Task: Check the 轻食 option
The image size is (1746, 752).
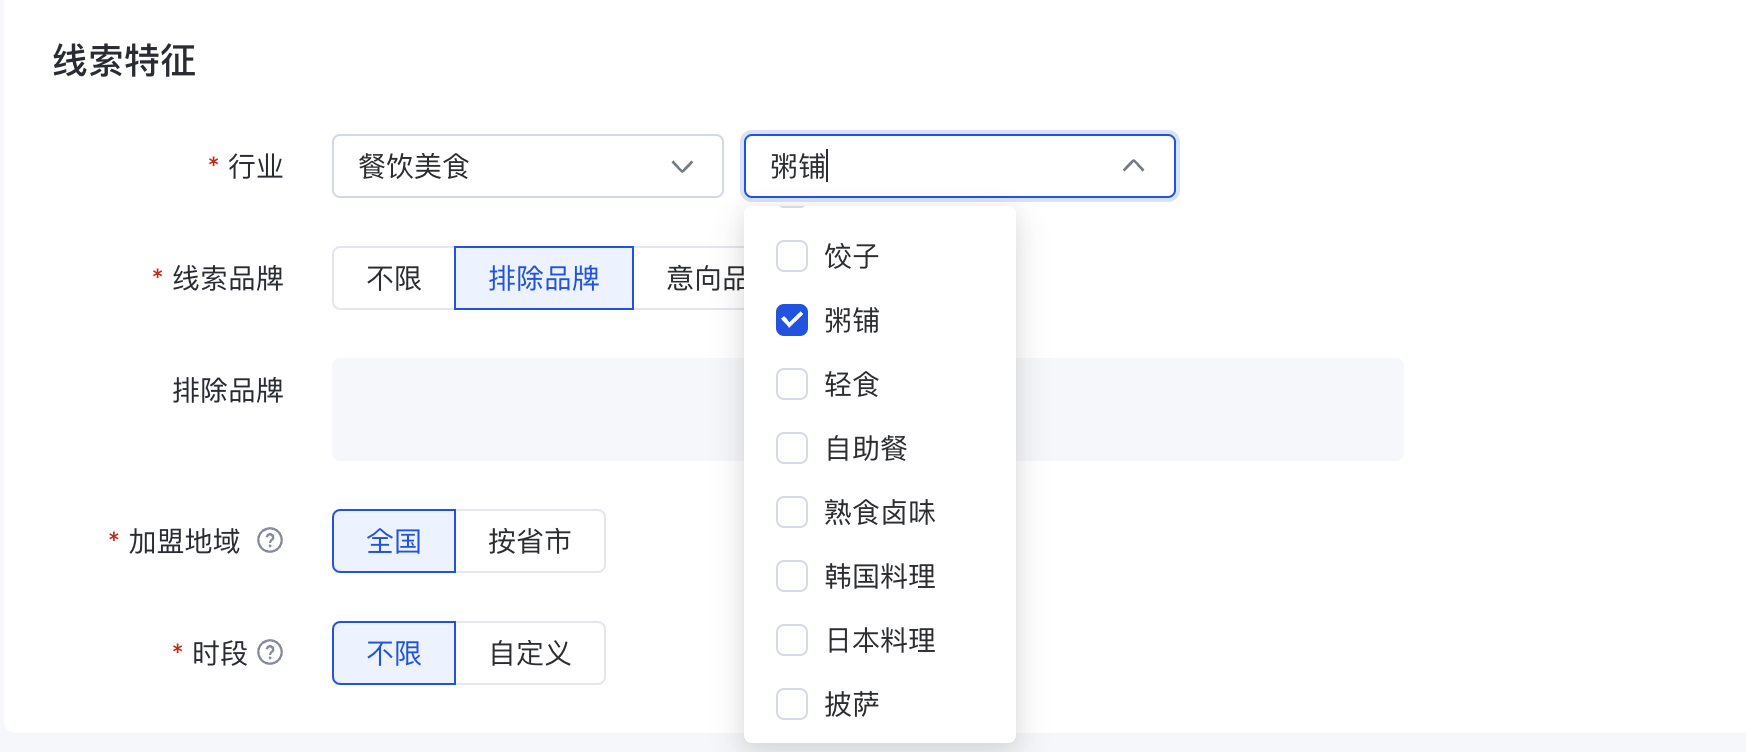Action: (x=792, y=384)
